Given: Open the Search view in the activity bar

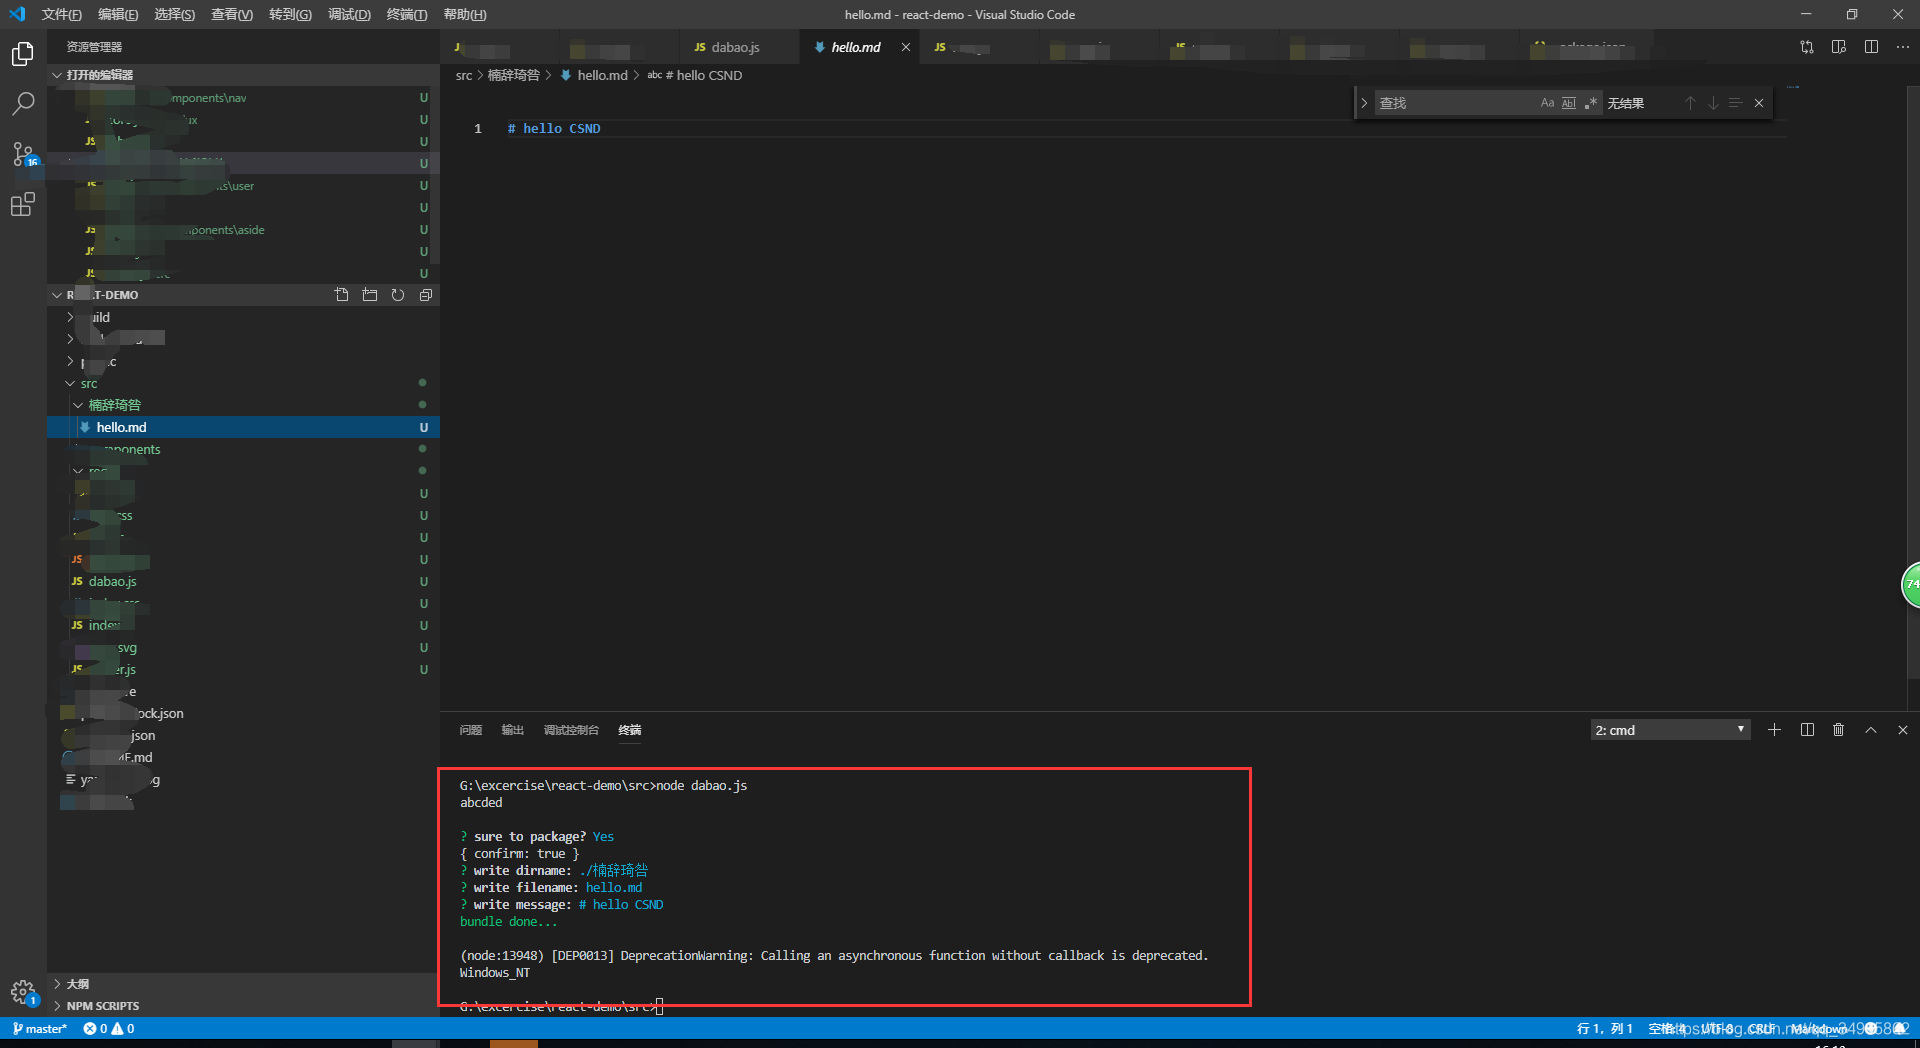Looking at the screenshot, I should point(22,104).
